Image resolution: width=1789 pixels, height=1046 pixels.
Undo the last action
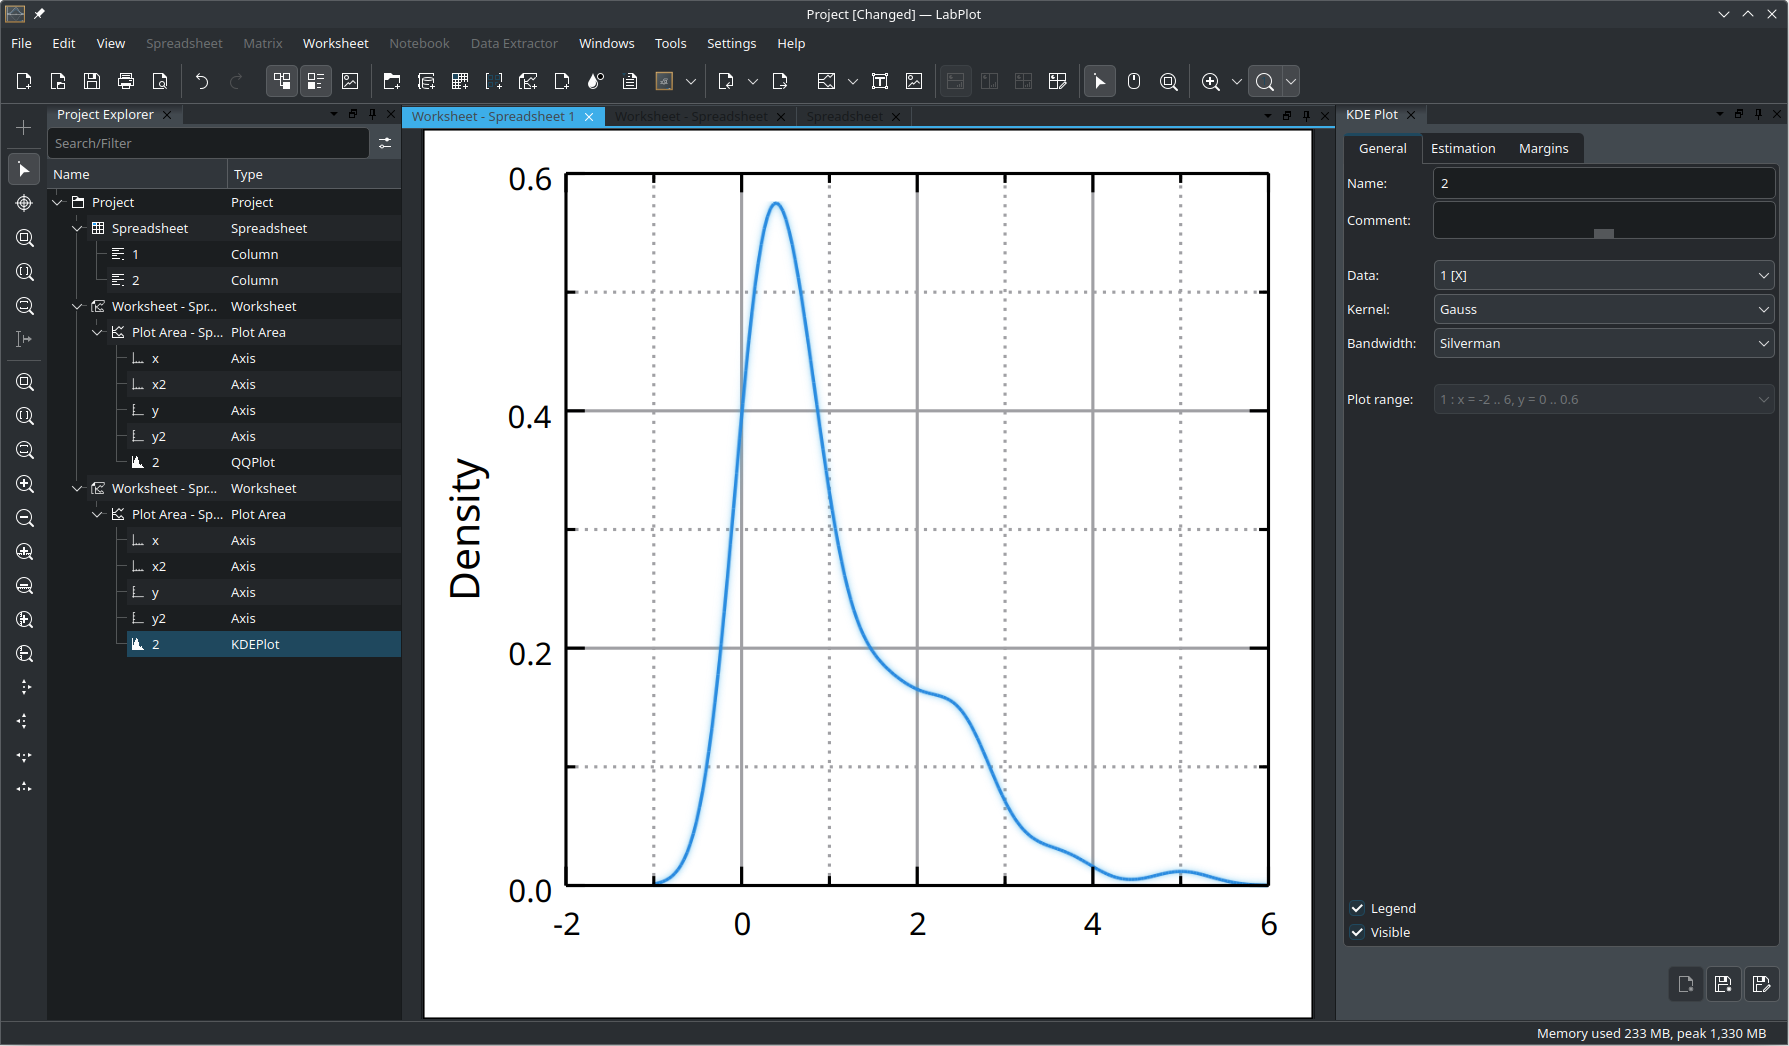coord(202,81)
